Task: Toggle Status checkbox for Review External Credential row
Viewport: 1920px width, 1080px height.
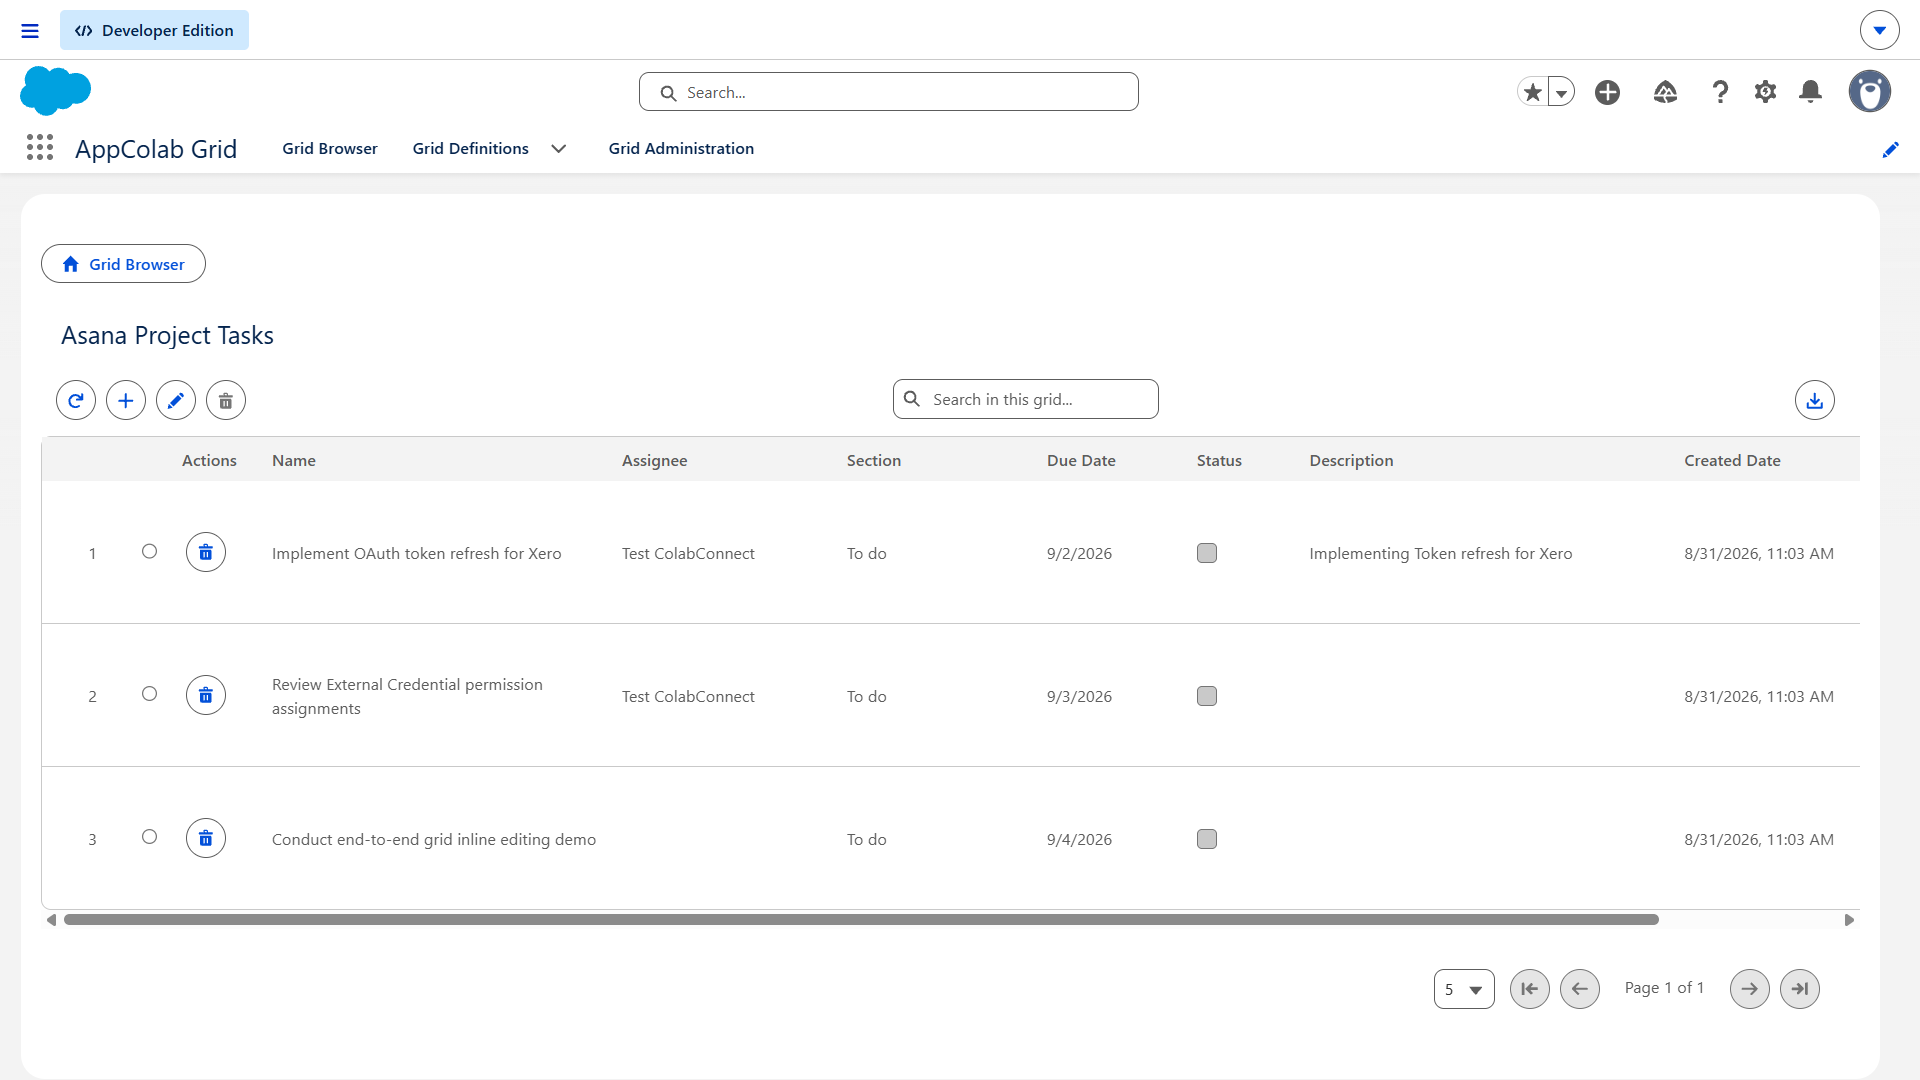Action: point(1207,696)
